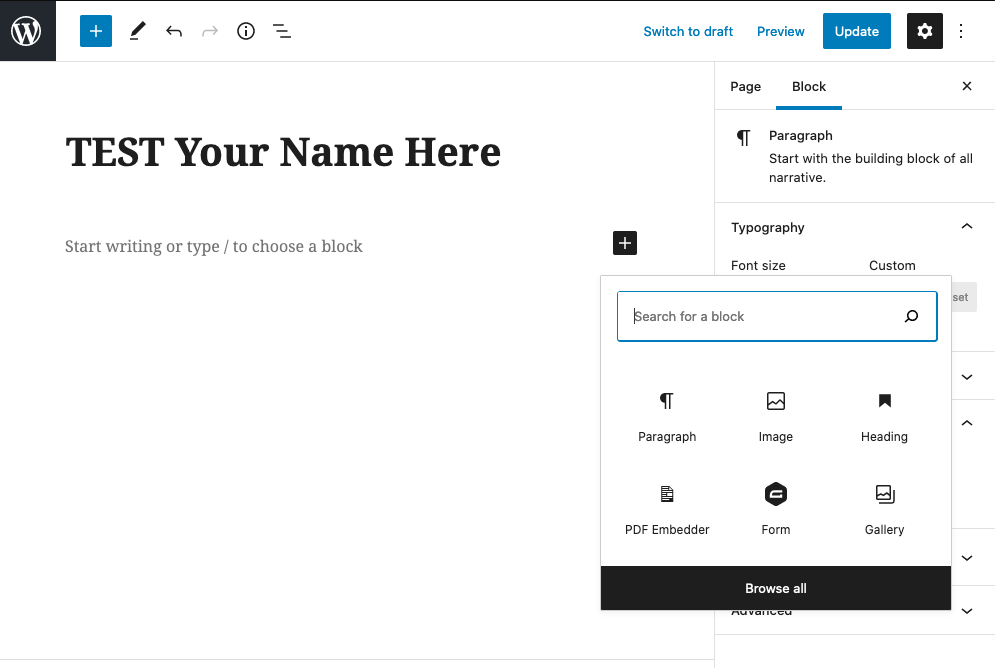Click the Paragraph pilcrow icon in sidebar
The image size is (995, 668).
(743, 138)
